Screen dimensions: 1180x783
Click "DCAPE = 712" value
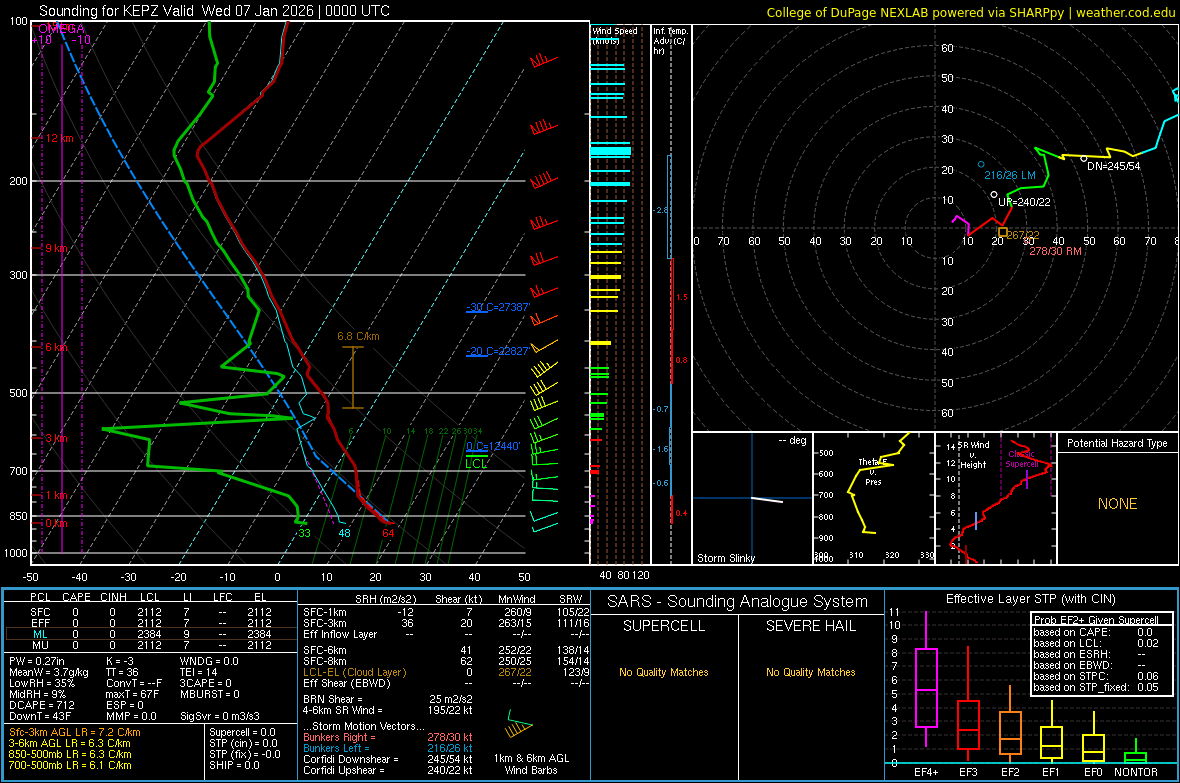click(42, 705)
